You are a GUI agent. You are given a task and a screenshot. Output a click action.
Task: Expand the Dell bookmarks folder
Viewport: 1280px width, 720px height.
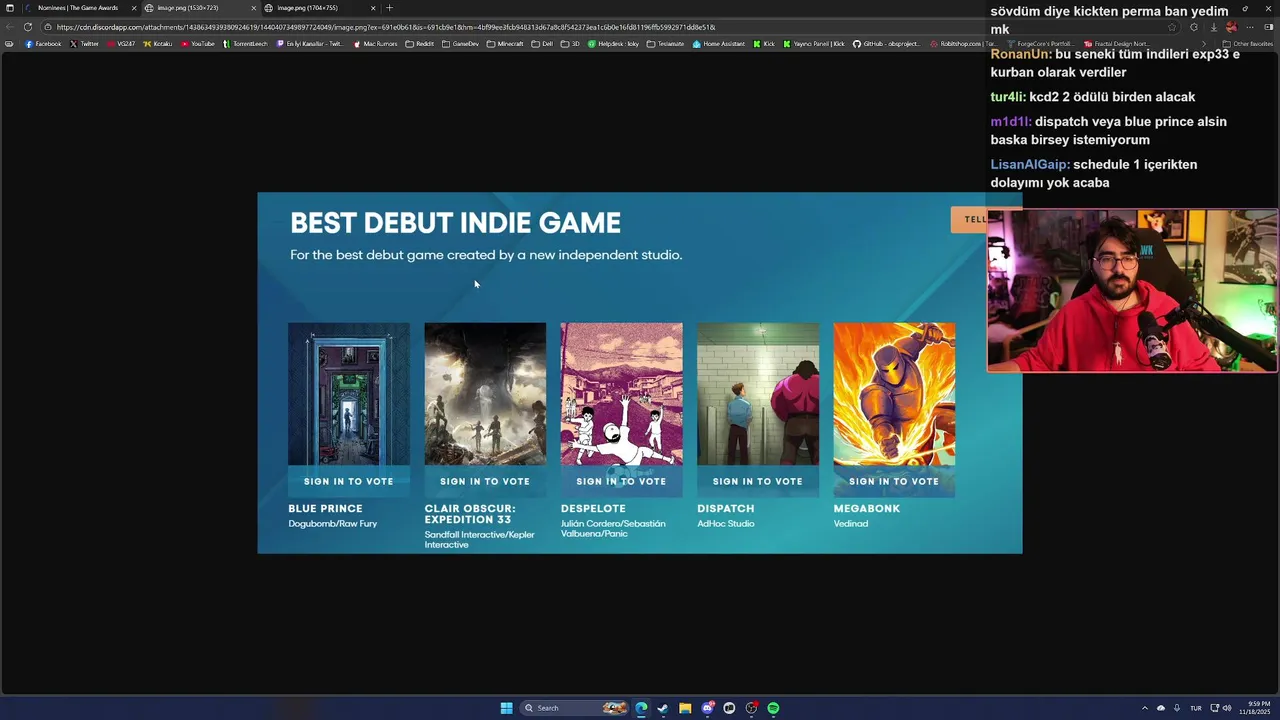[542, 44]
